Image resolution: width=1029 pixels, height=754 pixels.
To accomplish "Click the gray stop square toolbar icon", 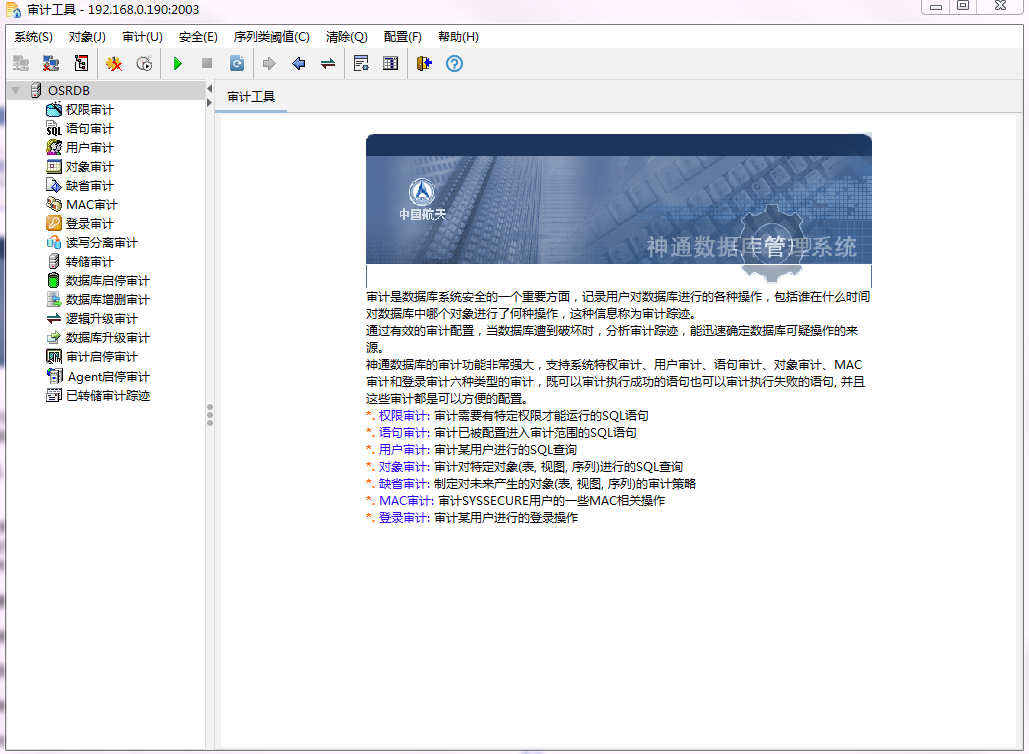I will click(x=207, y=64).
